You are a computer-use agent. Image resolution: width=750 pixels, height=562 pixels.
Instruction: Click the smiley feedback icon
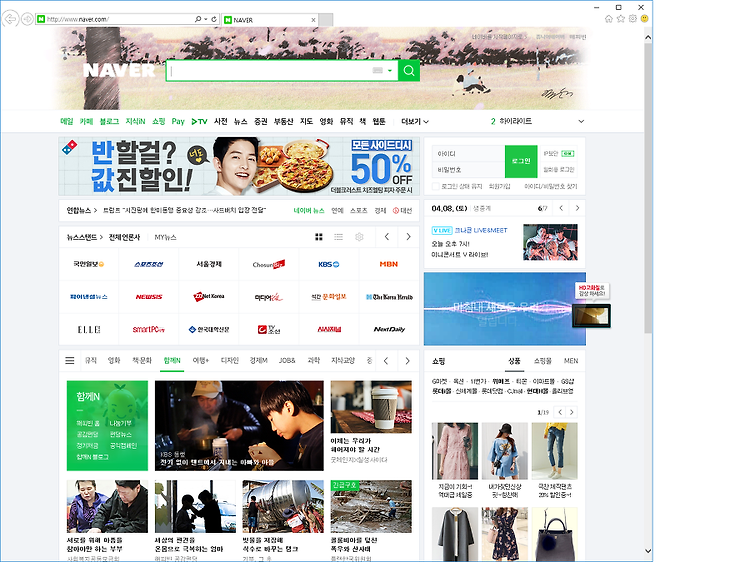coord(644,19)
